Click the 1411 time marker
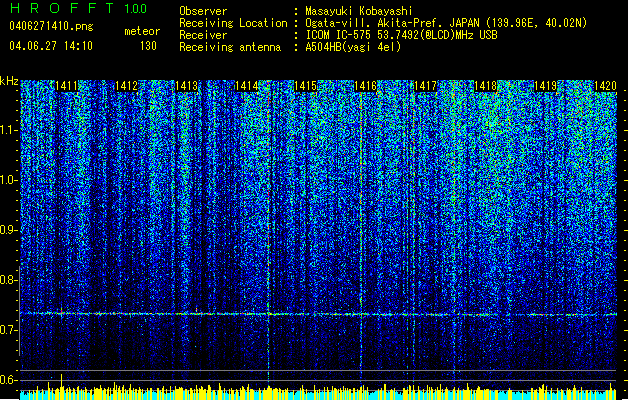The image size is (629, 400). 66,86
